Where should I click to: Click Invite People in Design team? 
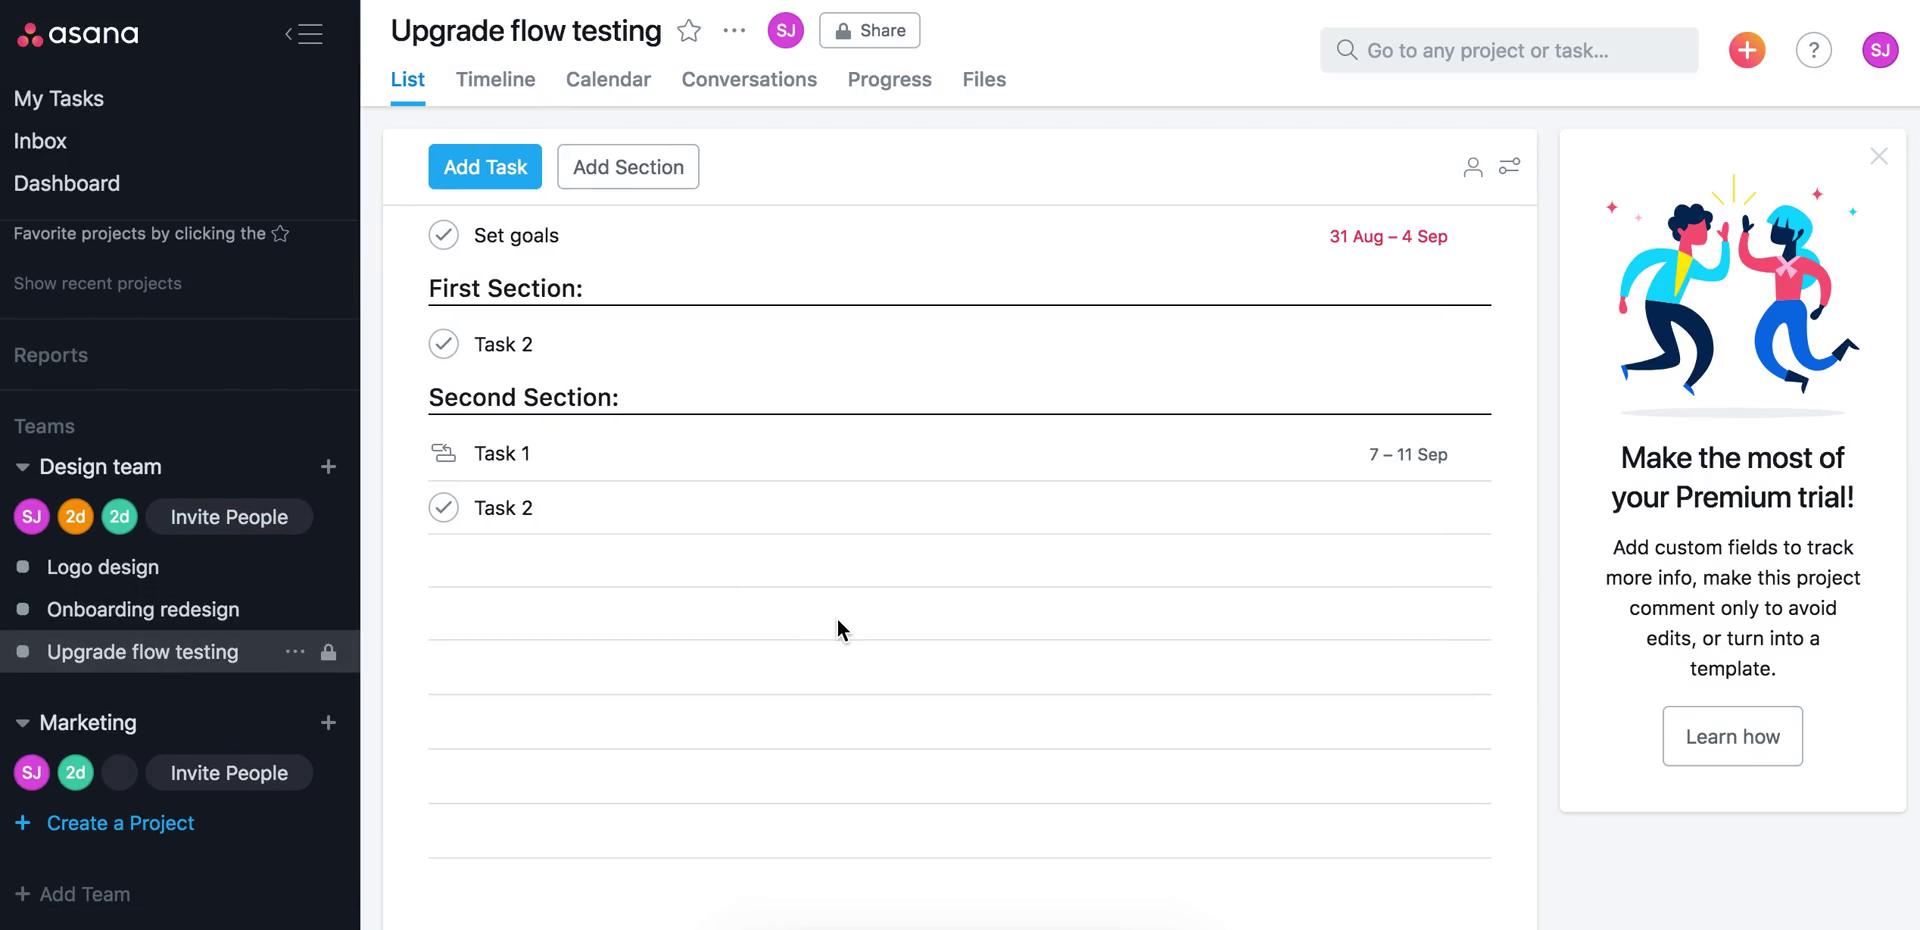pos(229,517)
